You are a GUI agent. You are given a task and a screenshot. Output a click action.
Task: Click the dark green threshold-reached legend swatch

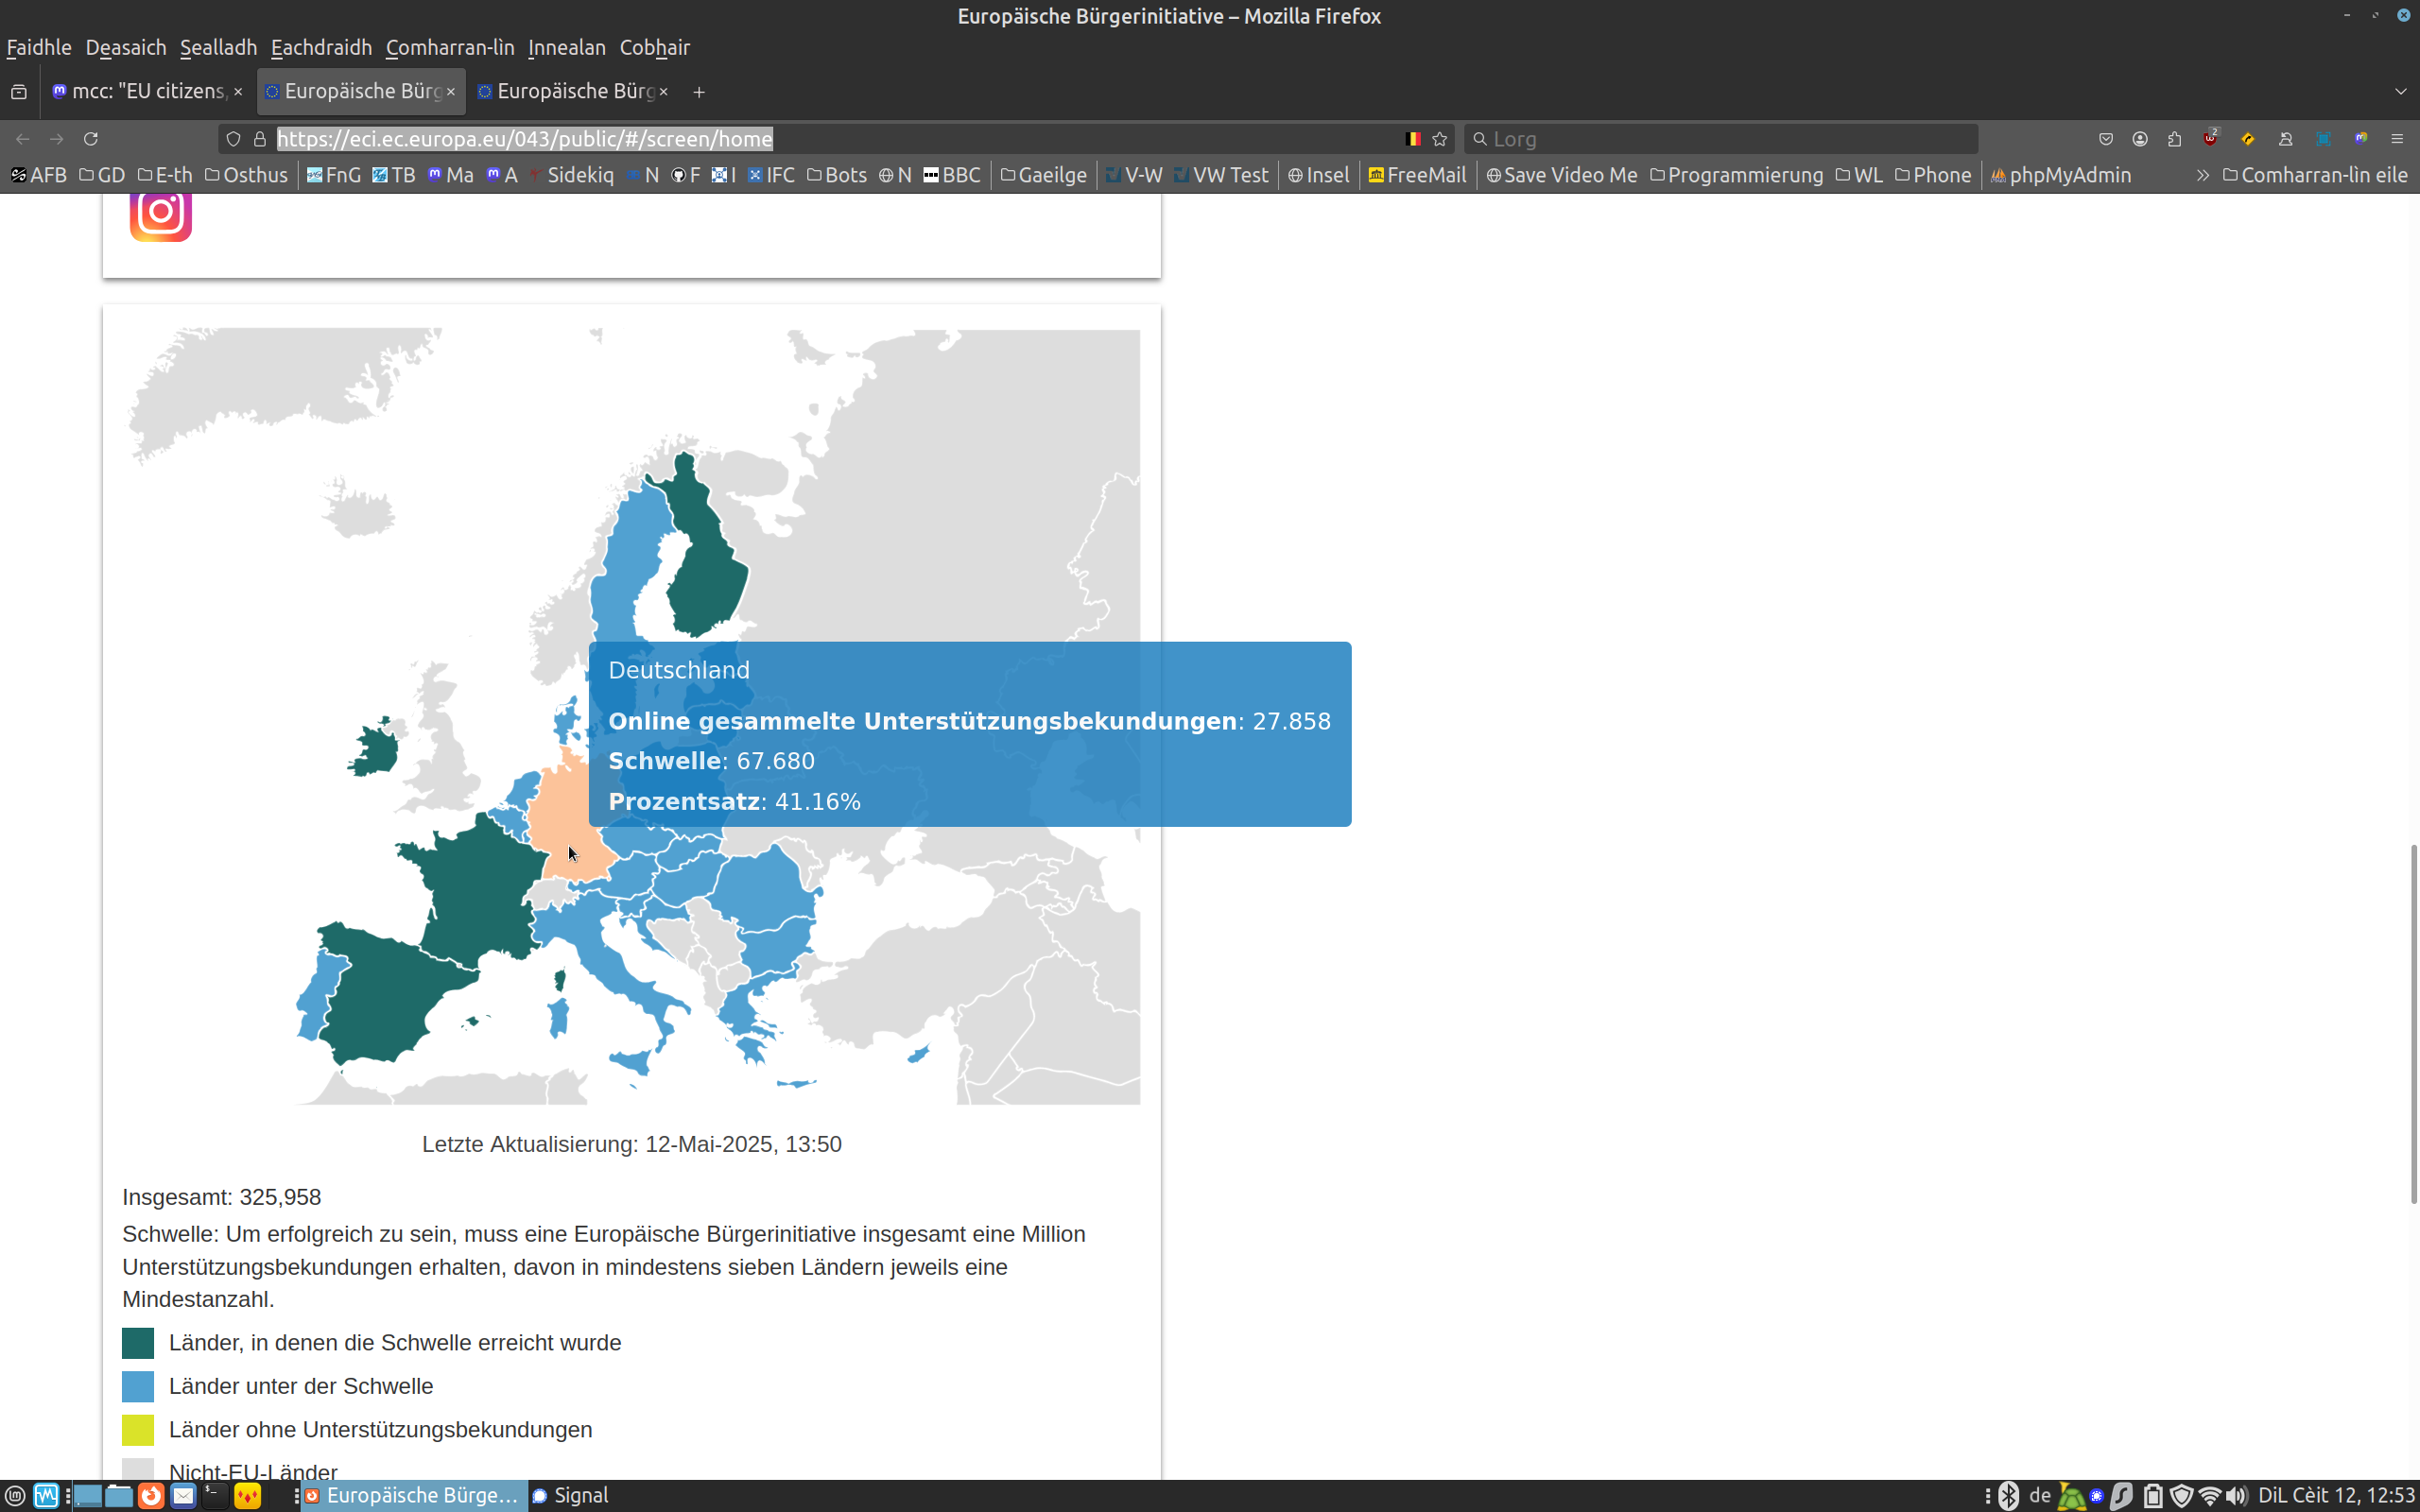pyautogui.click(x=138, y=1343)
